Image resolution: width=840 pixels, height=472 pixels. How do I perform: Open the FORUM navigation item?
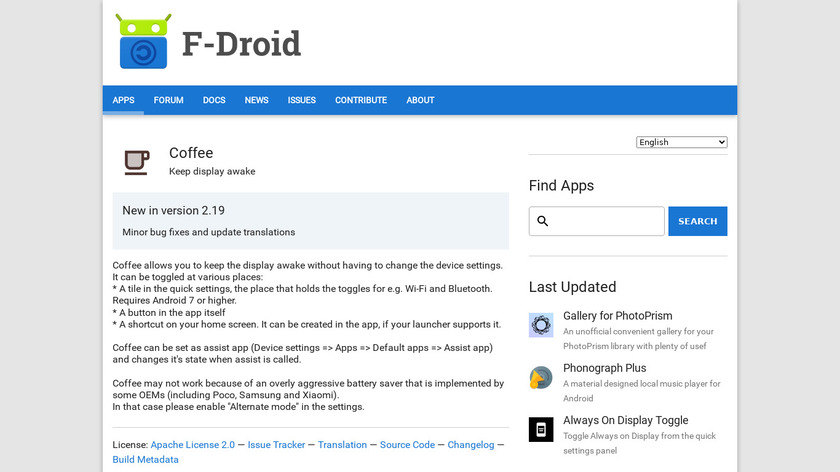coord(169,100)
